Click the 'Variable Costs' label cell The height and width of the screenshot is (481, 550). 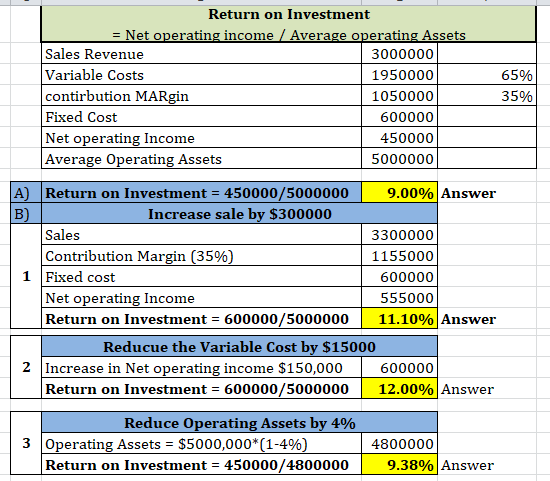point(201,74)
